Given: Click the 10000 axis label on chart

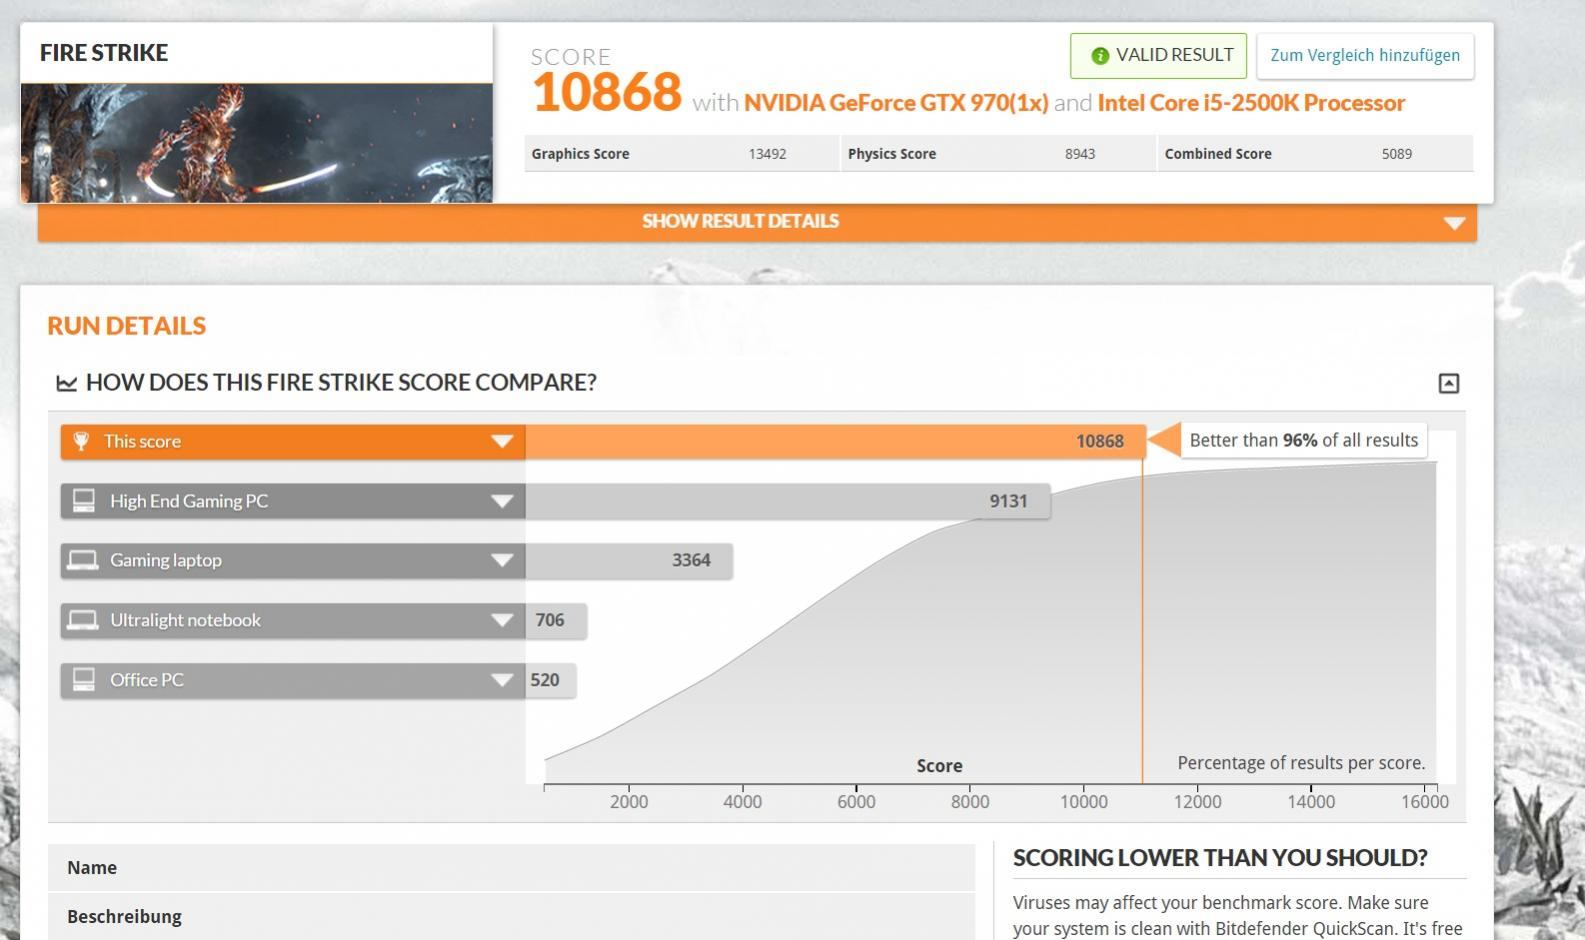Looking at the screenshot, I should [1084, 802].
